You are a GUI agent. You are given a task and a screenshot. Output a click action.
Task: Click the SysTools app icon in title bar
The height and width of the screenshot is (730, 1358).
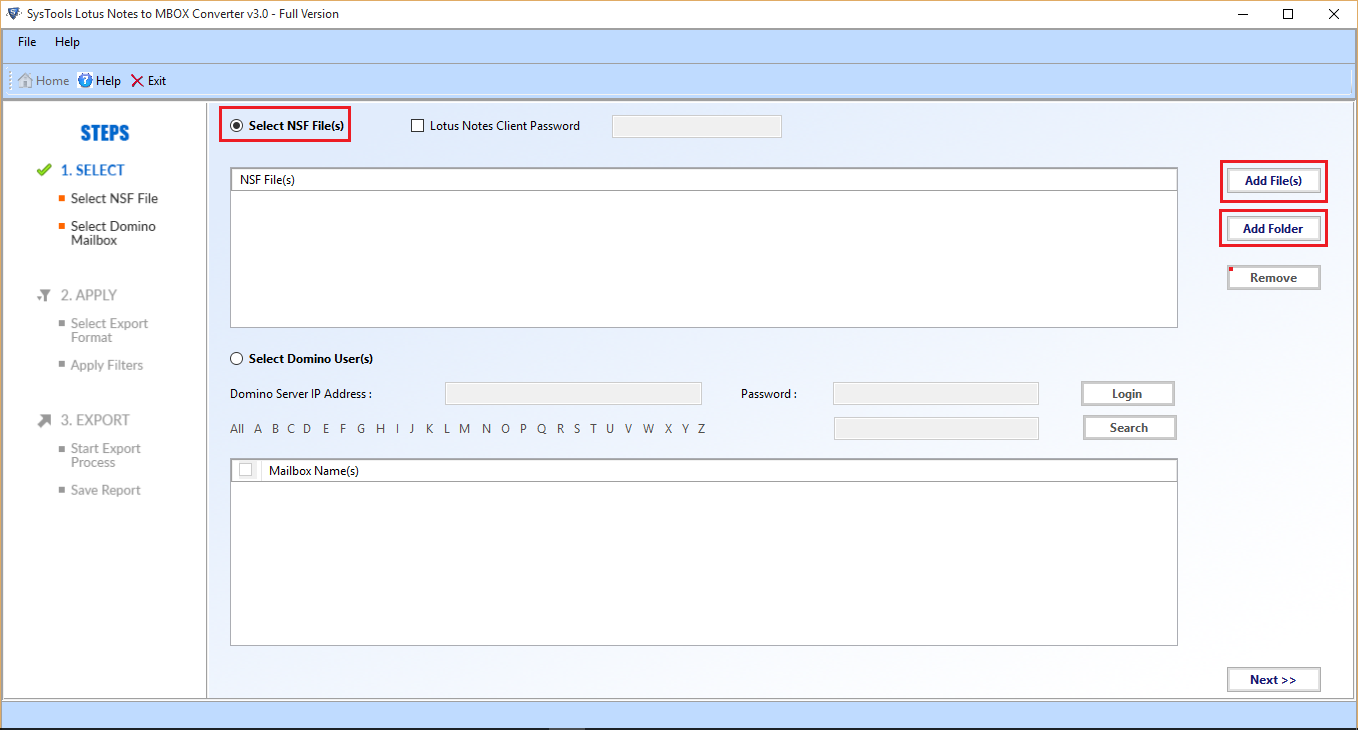13,14
